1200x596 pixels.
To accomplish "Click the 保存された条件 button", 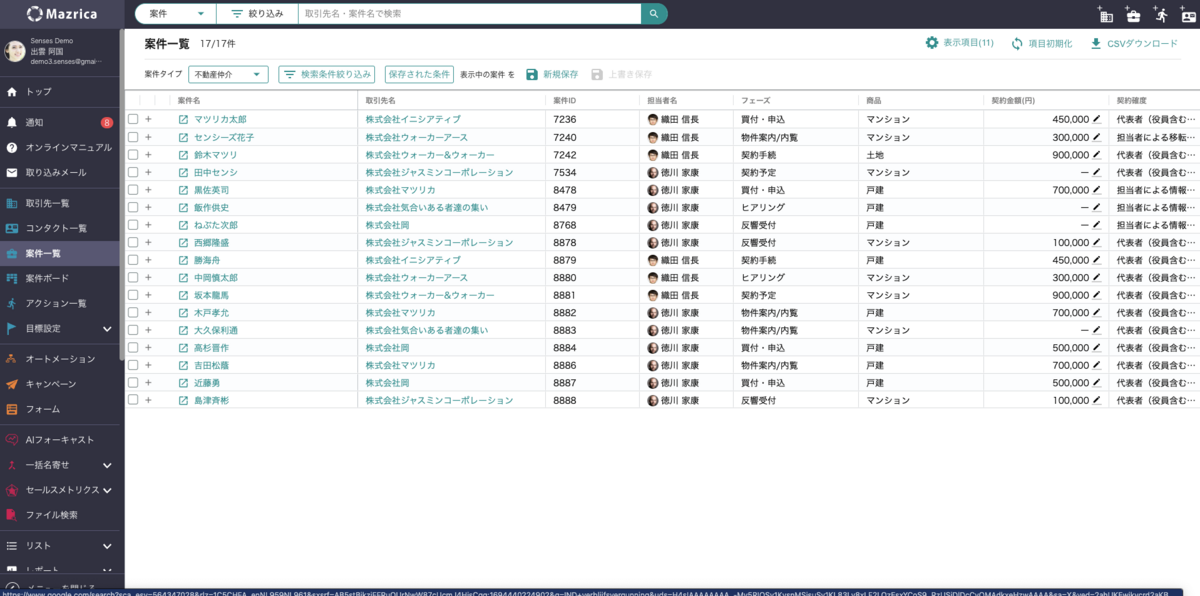I will click(419, 74).
